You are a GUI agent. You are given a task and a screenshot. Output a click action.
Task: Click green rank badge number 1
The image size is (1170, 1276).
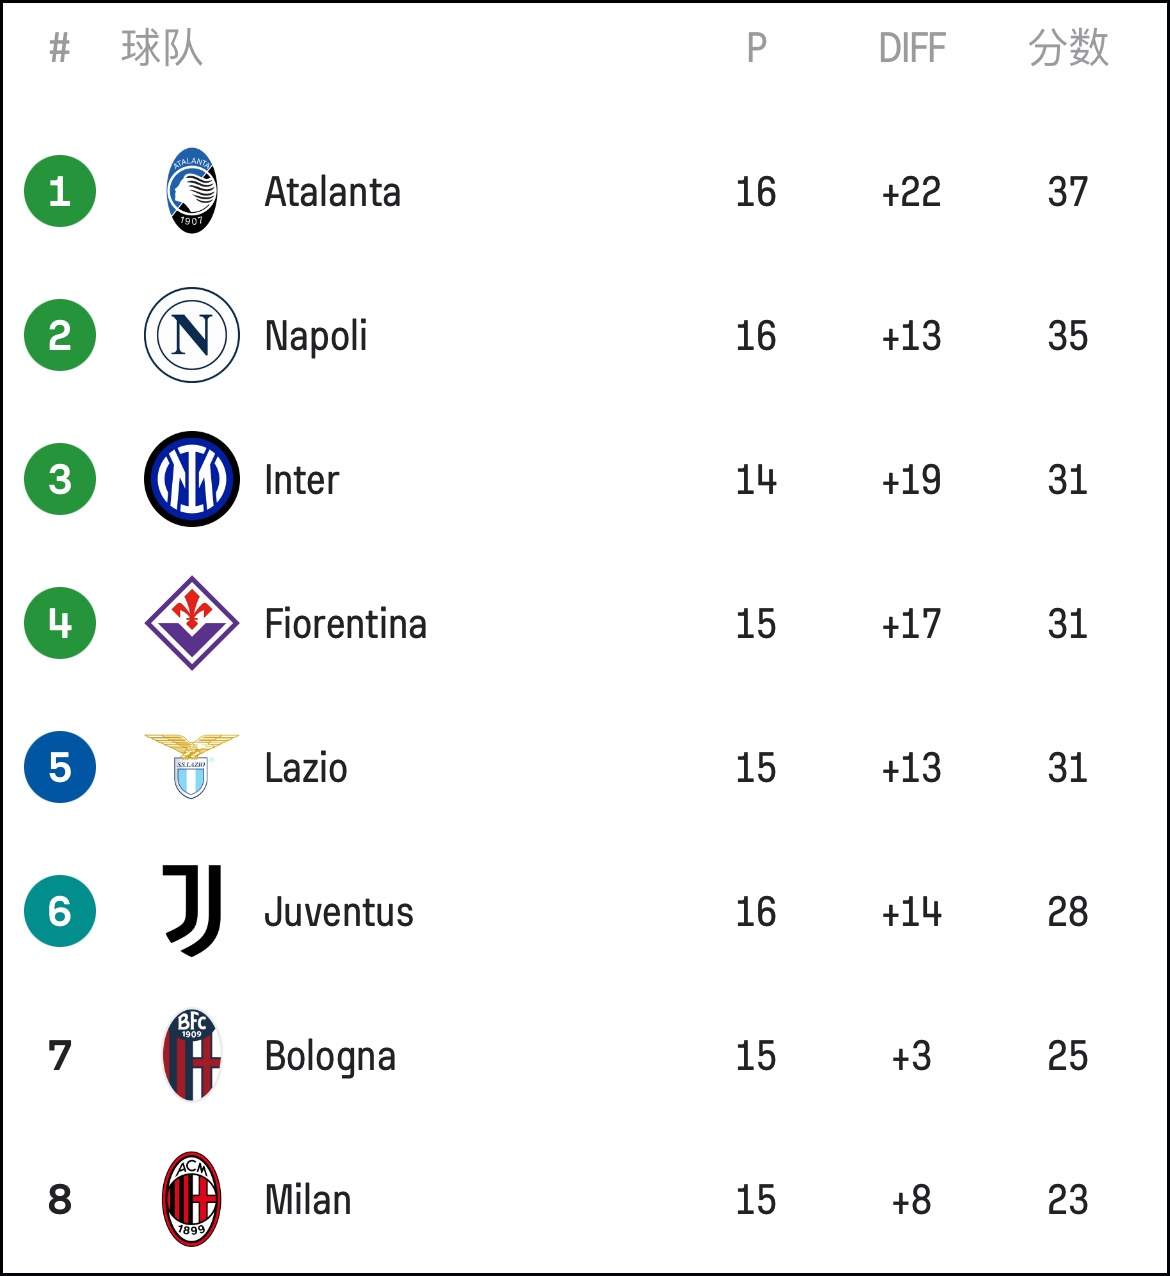click(x=60, y=191)
